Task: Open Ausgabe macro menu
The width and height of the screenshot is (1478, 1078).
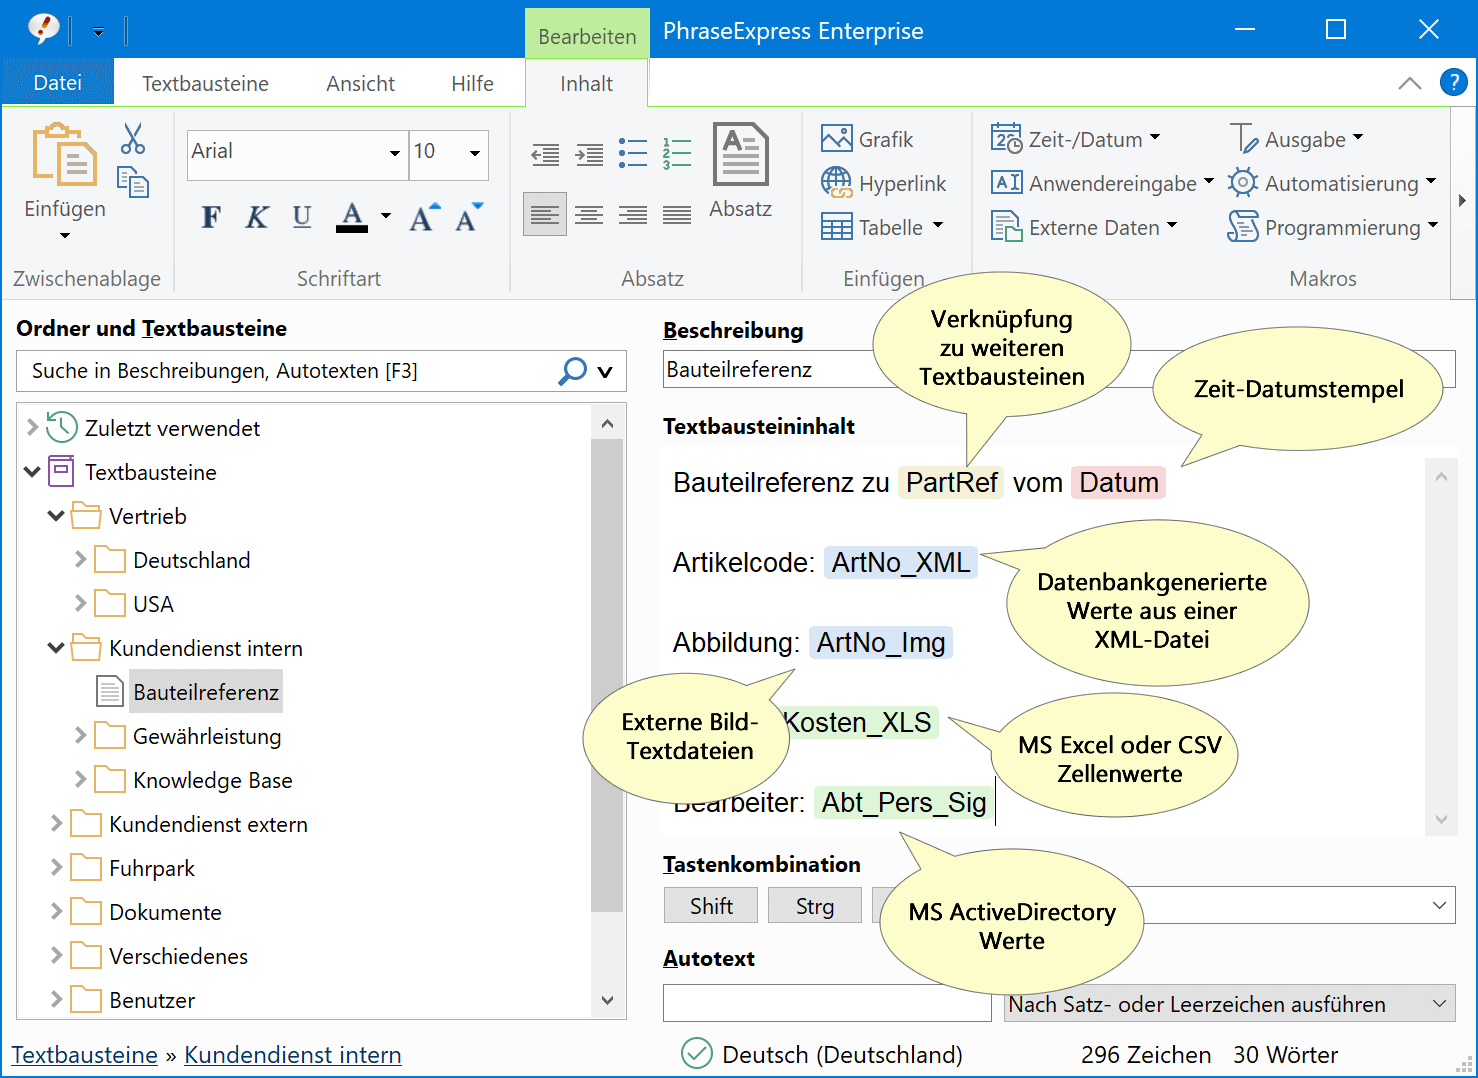Action: (1296, 139)
